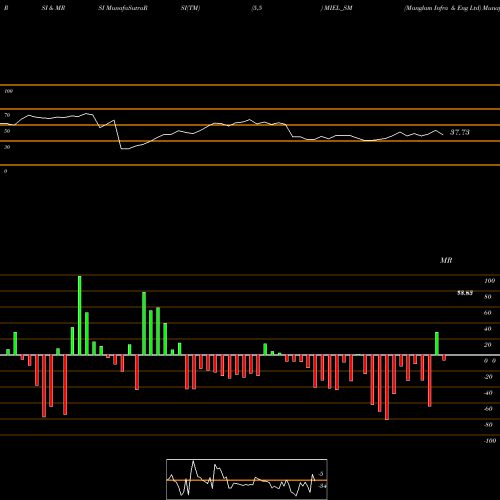Click the 'MIEL_SM' symbol text
Image resolution: width=500 pixels, height=500 pixels.
tap(338, 8)
